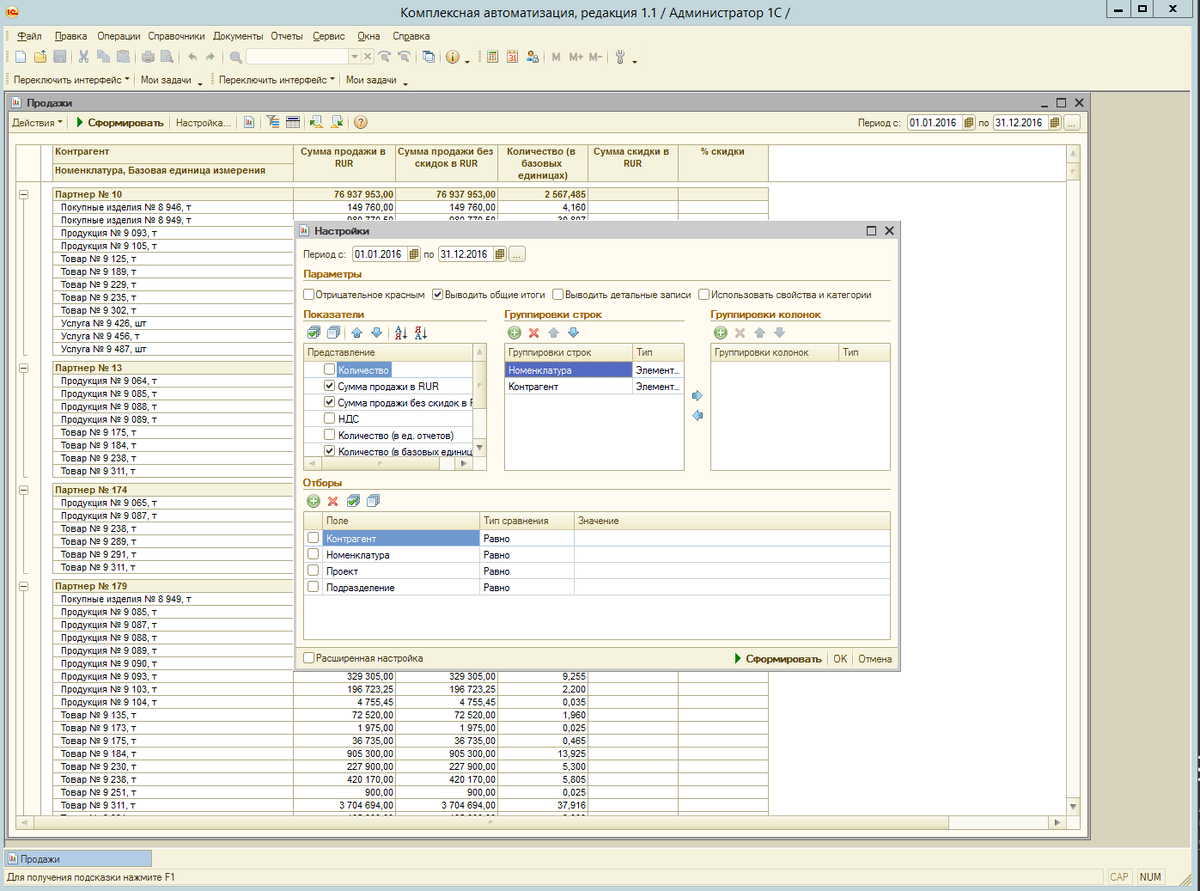This screenshot has width=1200, height=891.
Task: Uncheck Сумма продажи в RUR indicator
Action: pos(330,386)
